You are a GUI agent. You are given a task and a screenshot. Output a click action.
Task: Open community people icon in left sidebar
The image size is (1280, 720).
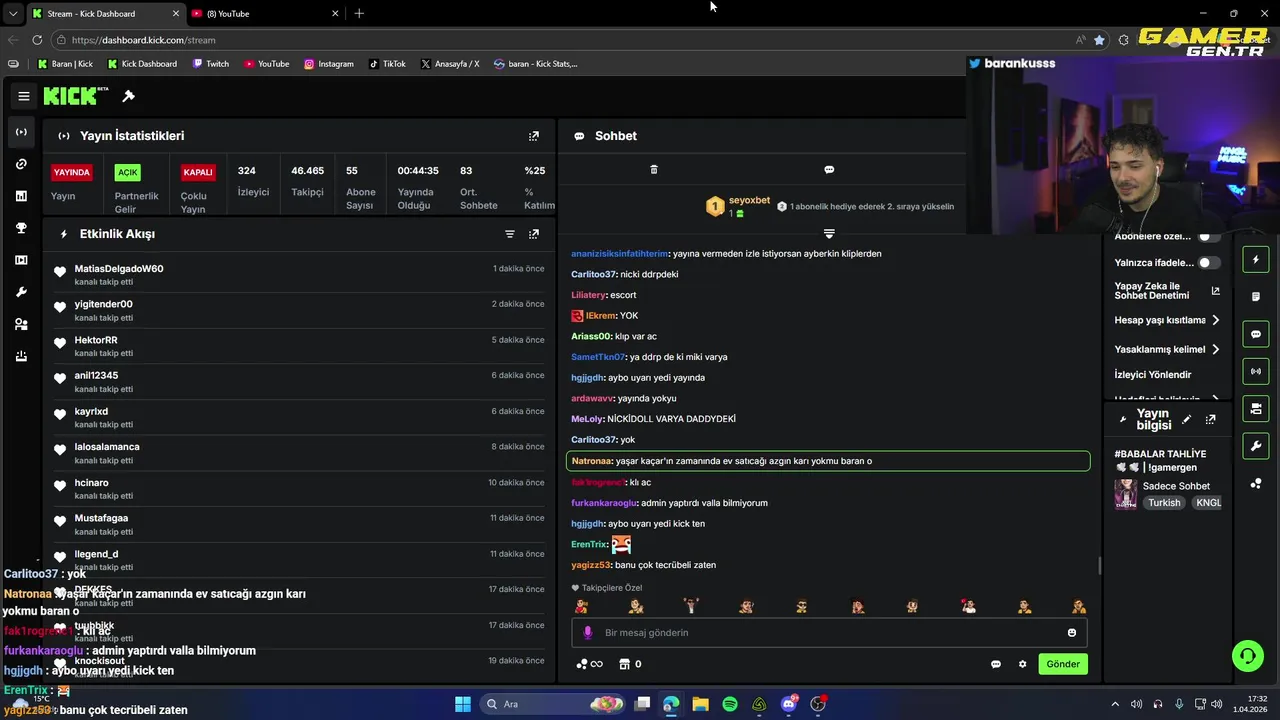tap(21, 324)
